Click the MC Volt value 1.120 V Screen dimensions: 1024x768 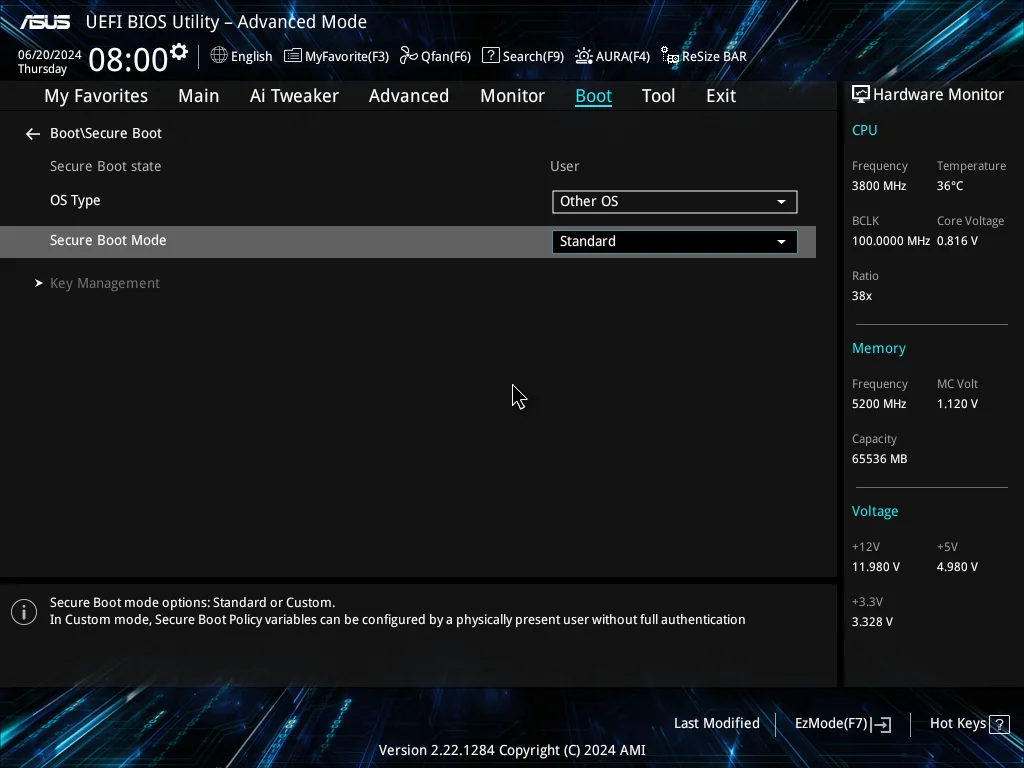point(957,404)
